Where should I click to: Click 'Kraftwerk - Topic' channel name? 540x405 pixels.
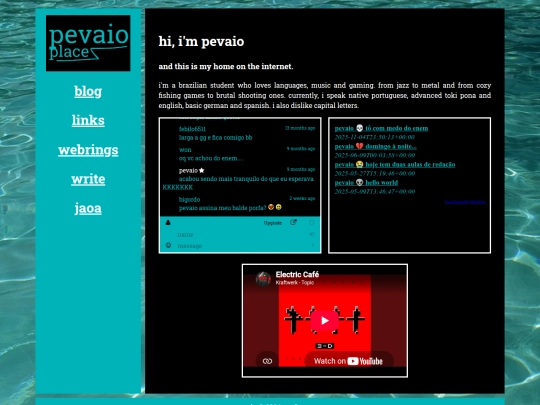295,282
